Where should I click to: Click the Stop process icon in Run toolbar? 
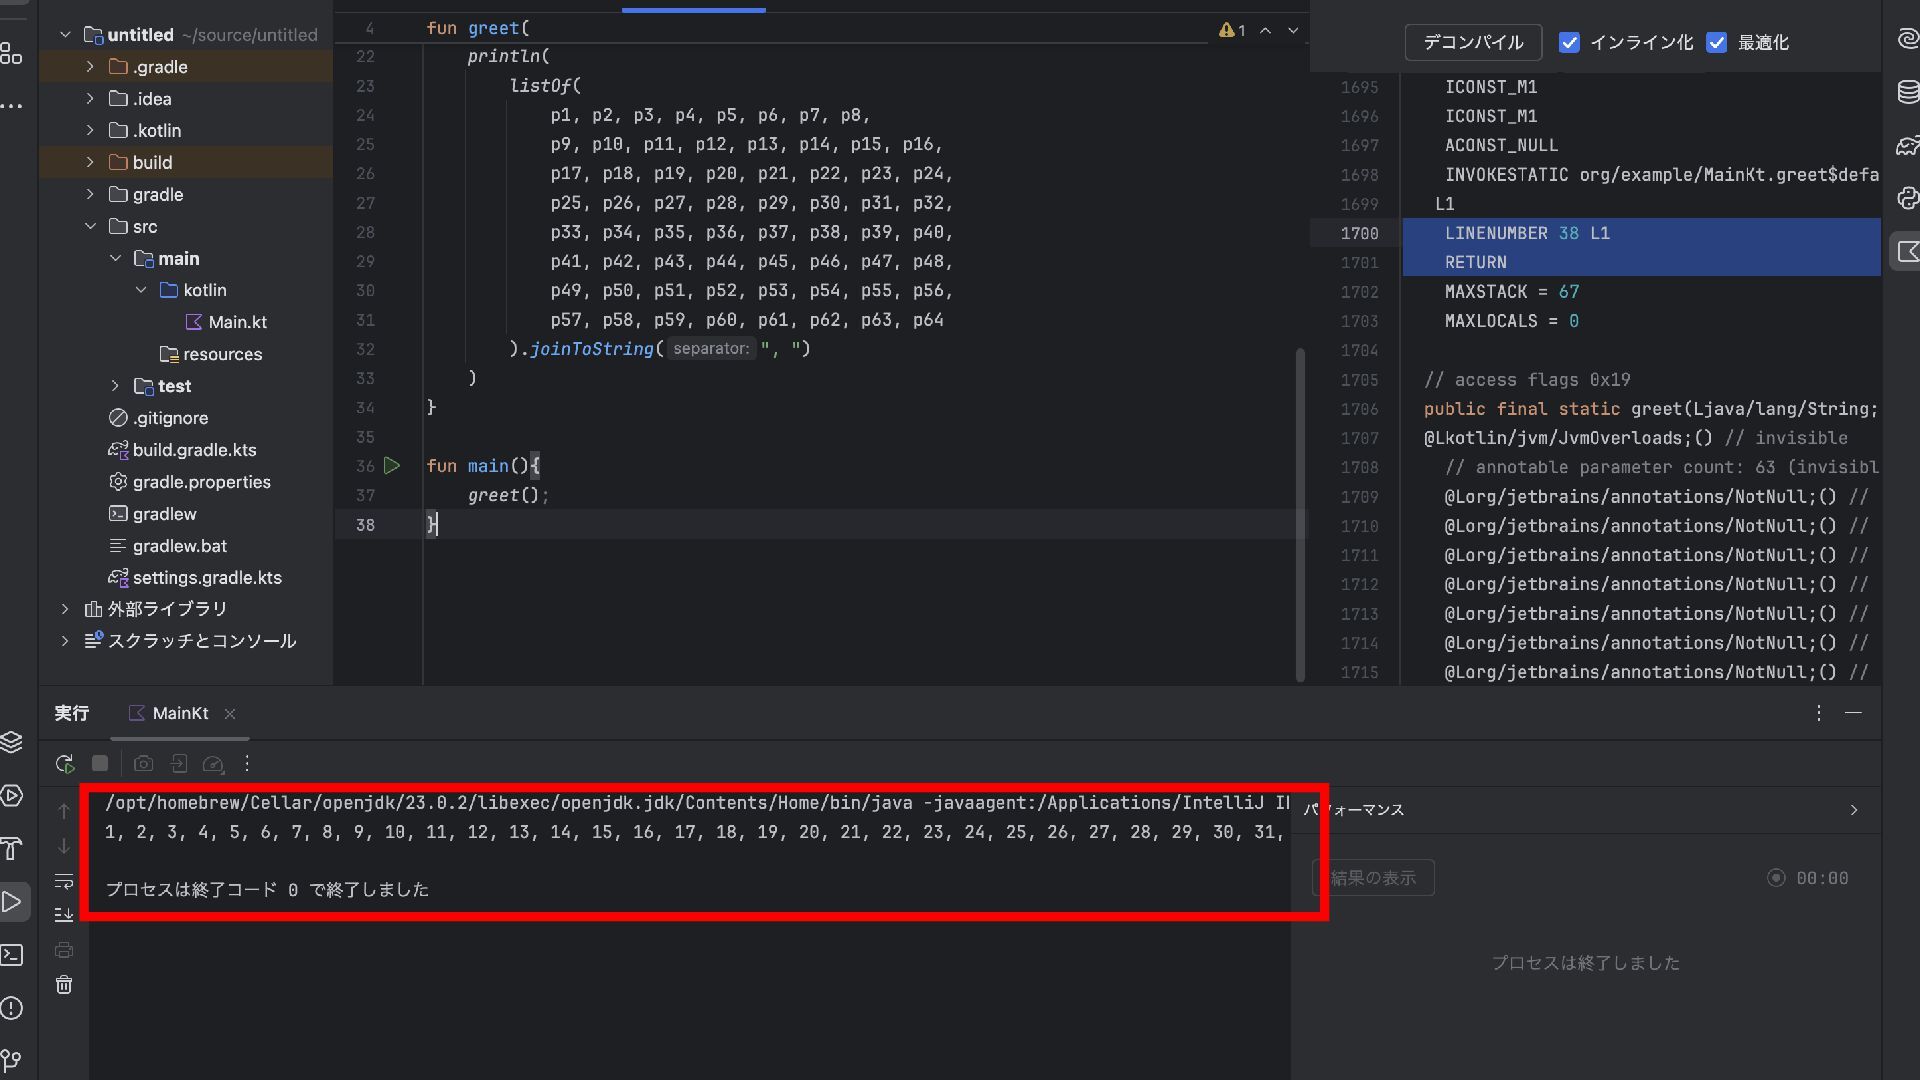coord(100,764)
